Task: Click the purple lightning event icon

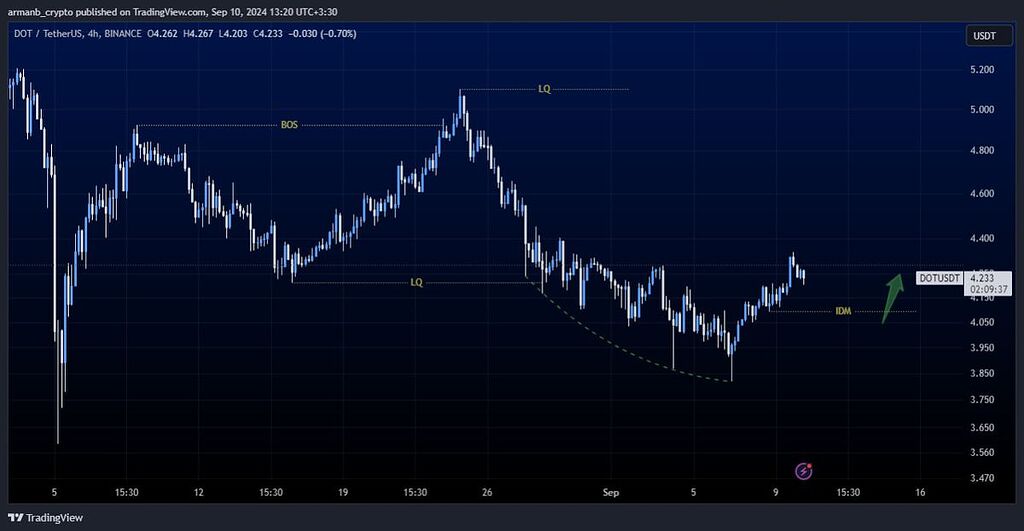Action: pos(803,470)
